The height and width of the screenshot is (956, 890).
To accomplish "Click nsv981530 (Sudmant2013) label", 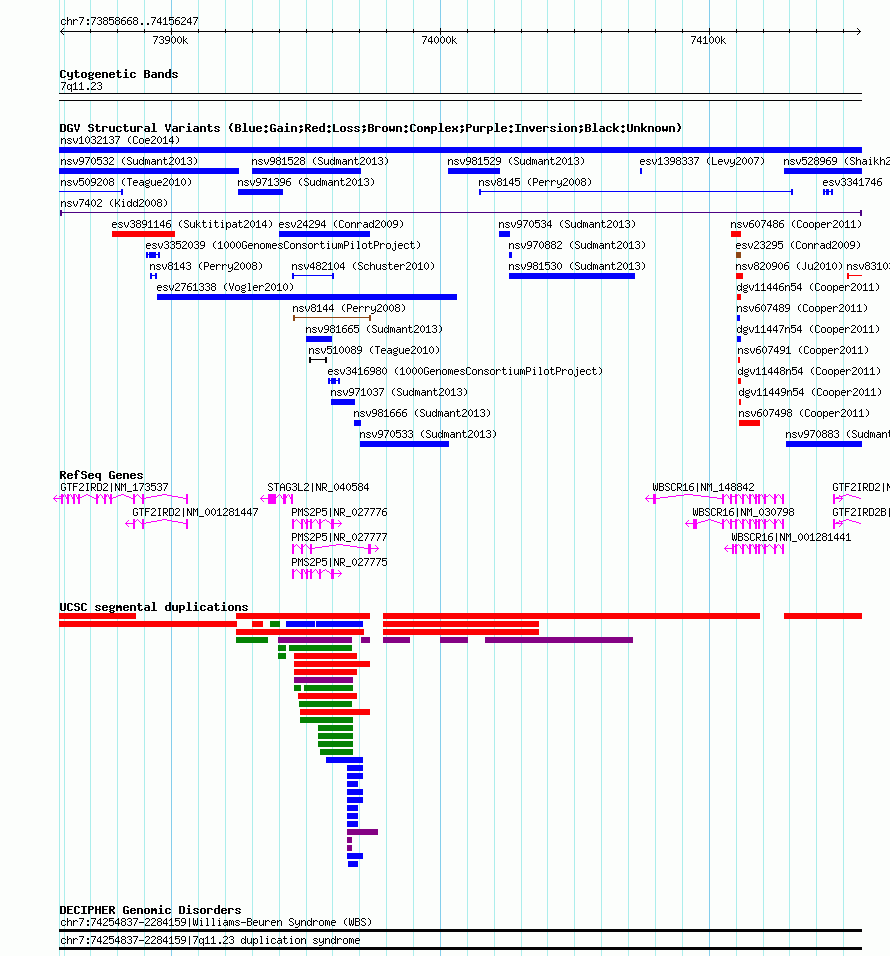I will coord(577,266).
